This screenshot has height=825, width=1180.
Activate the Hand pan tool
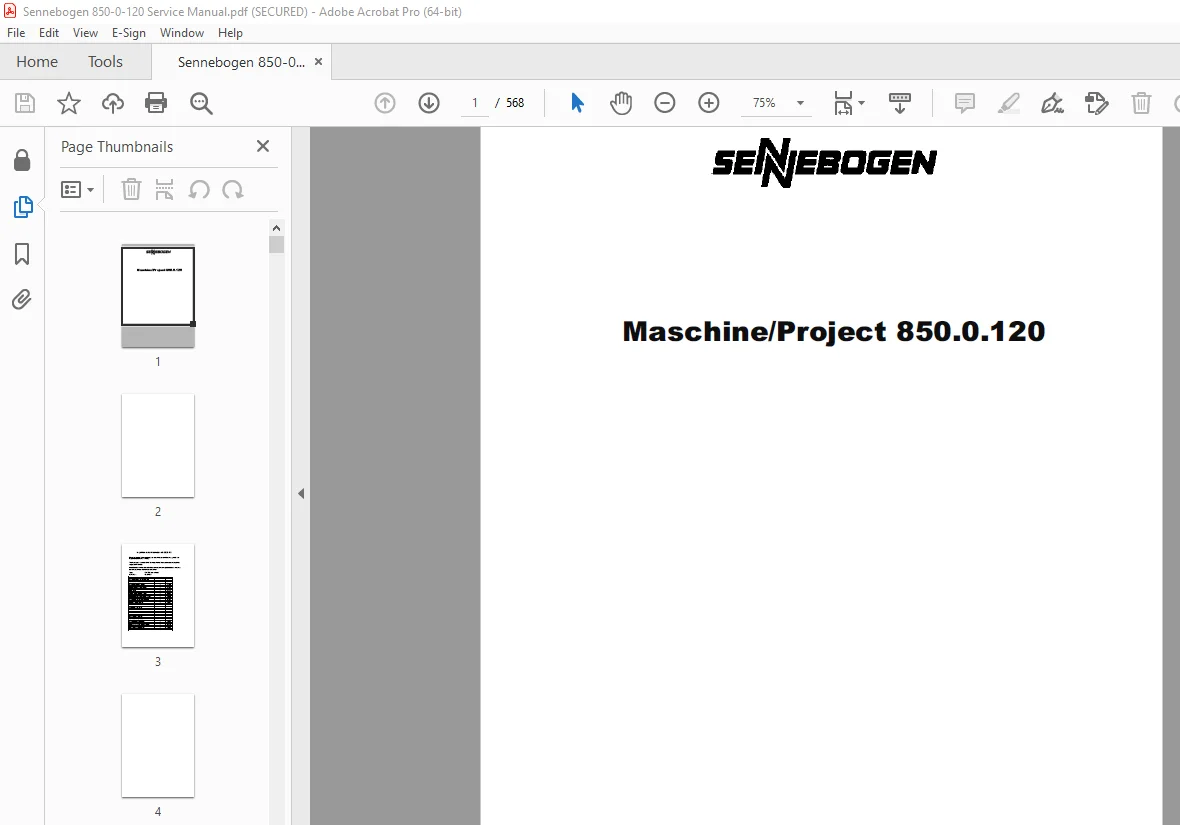coord(621,103)
